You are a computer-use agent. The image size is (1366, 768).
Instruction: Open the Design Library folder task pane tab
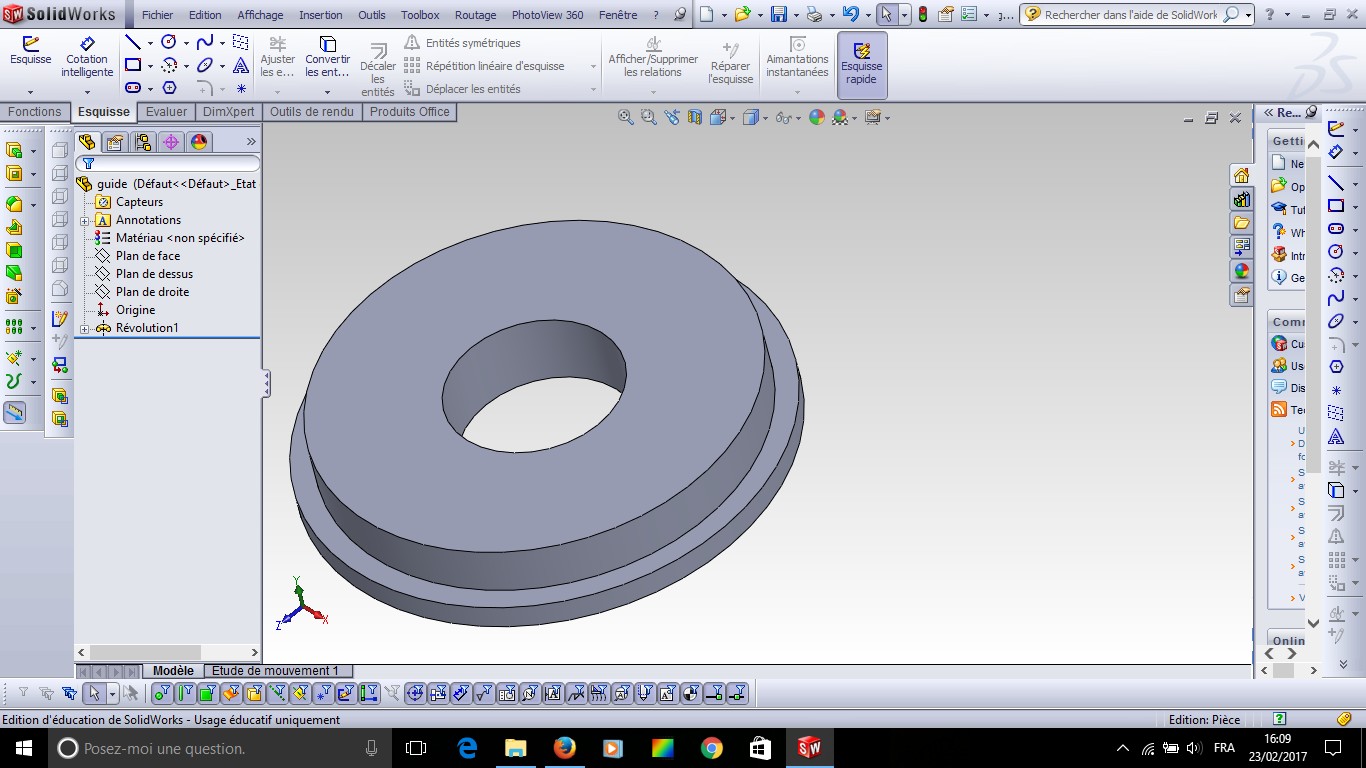(1241, 223)
